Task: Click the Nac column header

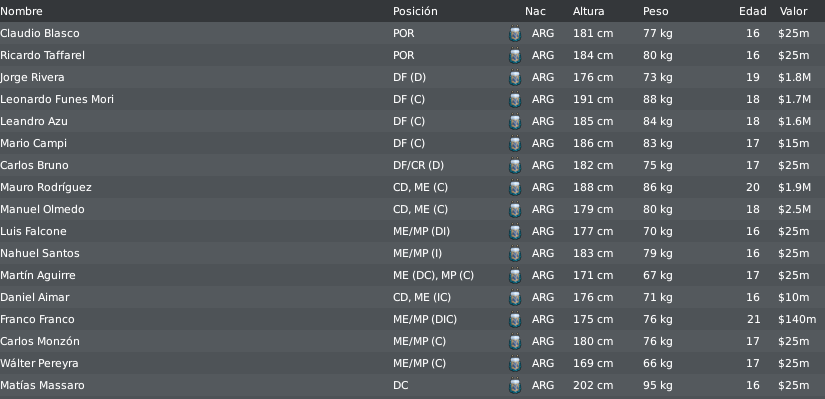Action: click(535, 11)
